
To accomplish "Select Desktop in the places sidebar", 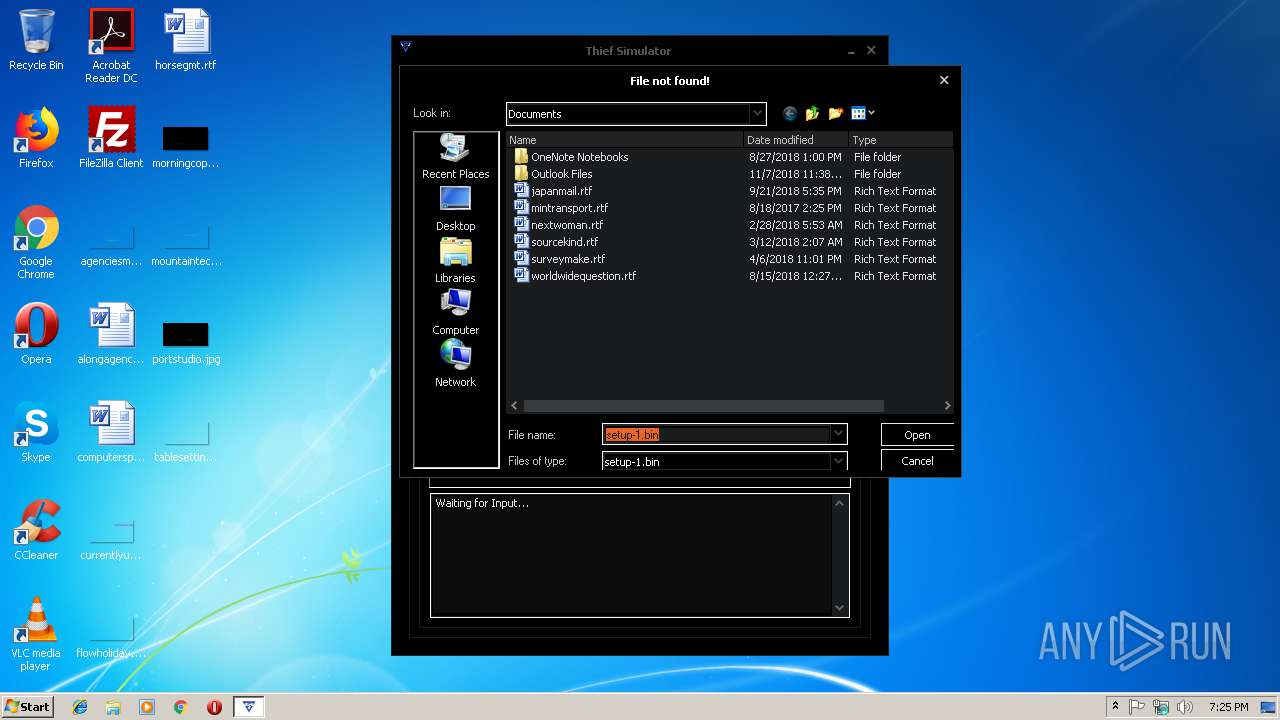I will [455, 209].
